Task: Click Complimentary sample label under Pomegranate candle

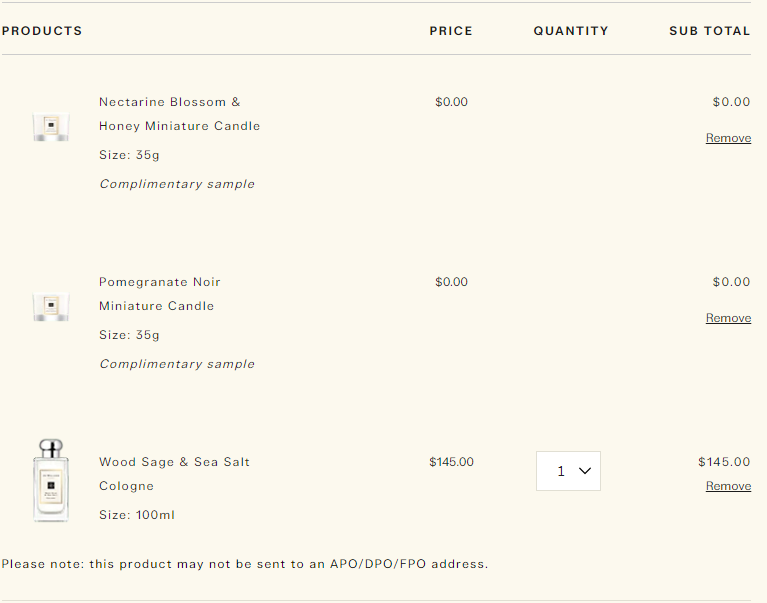Action: coord(177,364)
